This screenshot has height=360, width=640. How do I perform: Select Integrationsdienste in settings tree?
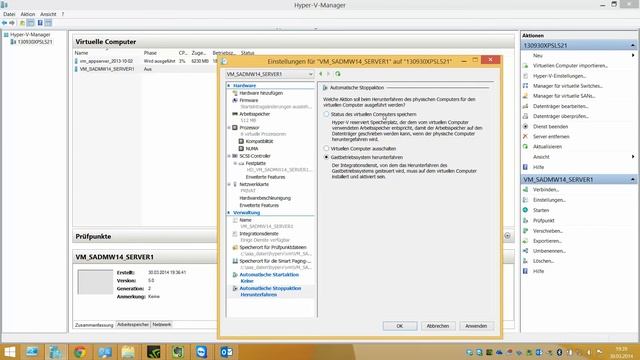tap(259, 234)
